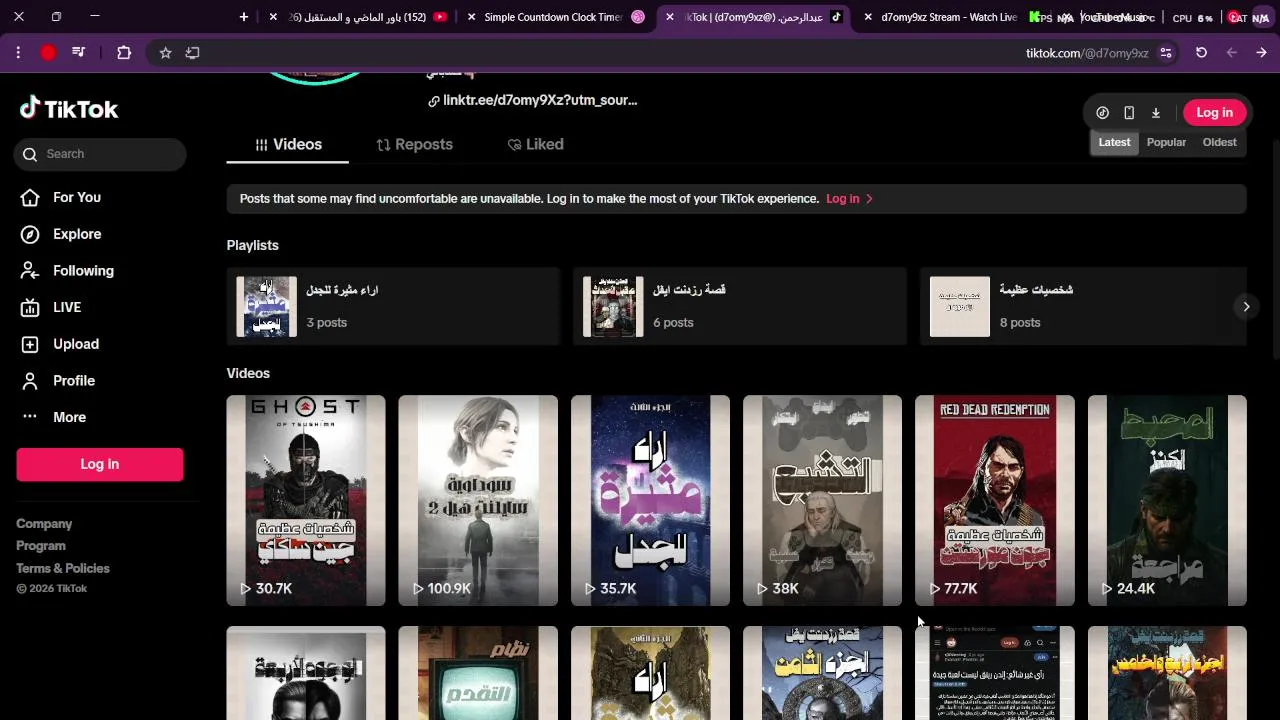Click the © 2026 TikTok footer text
1280x720 pixels.
[52, 589]
